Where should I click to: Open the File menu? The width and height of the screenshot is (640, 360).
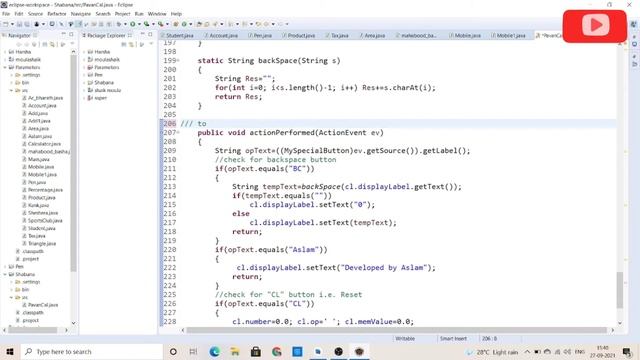pyautogui.click(x=6, y=14)
